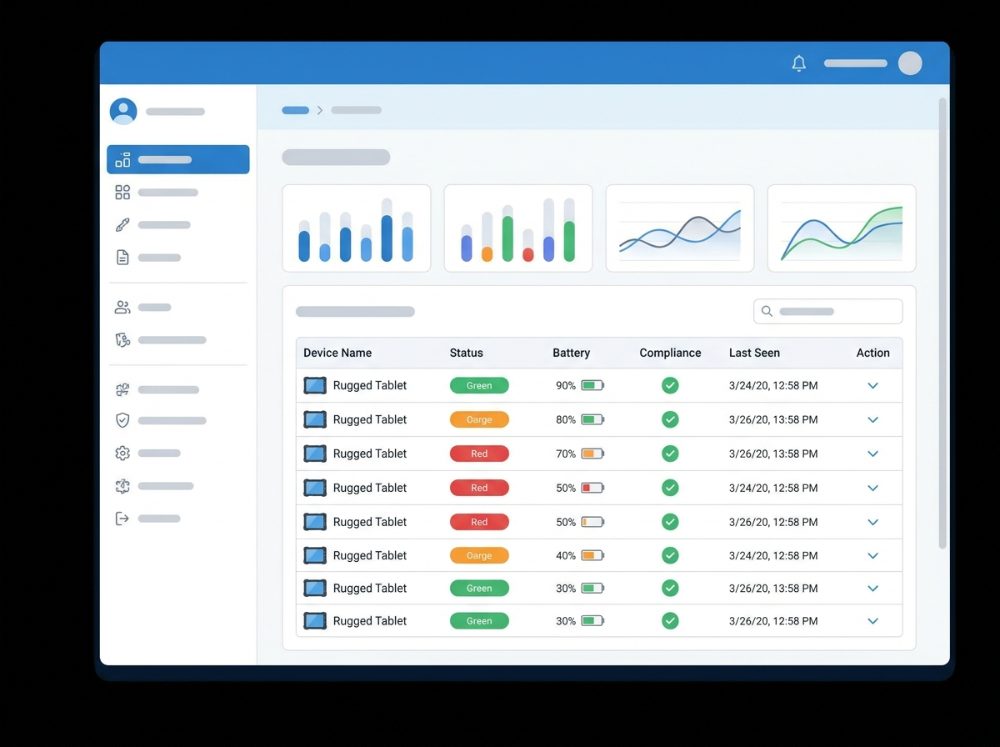Focus the search field above the device table
Viewport: 1000px width, 747px height.
click(x=828, y=311)
